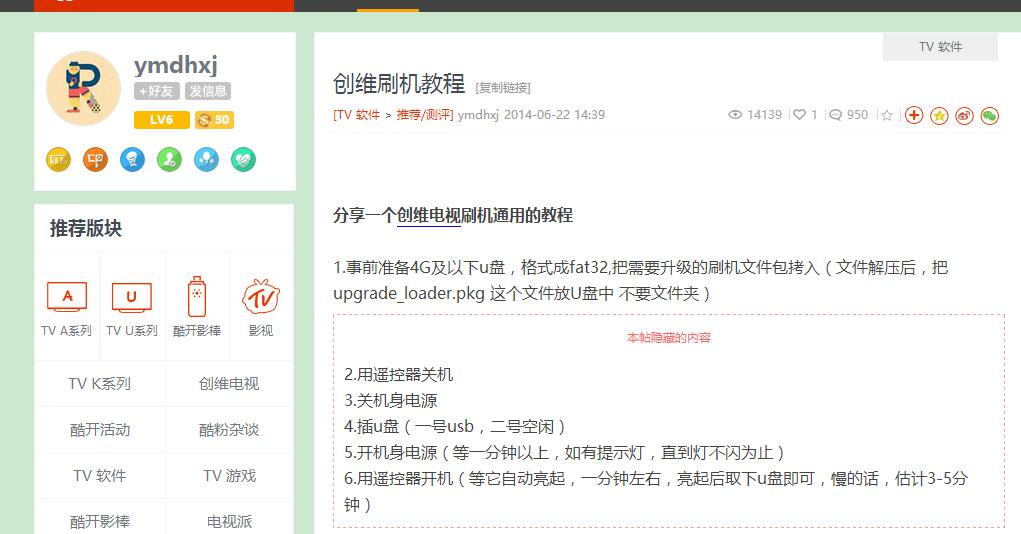The image size is (1021, 534).
Task: Click the 创维电视 underlined keyword link
Action: coord(428,216)
